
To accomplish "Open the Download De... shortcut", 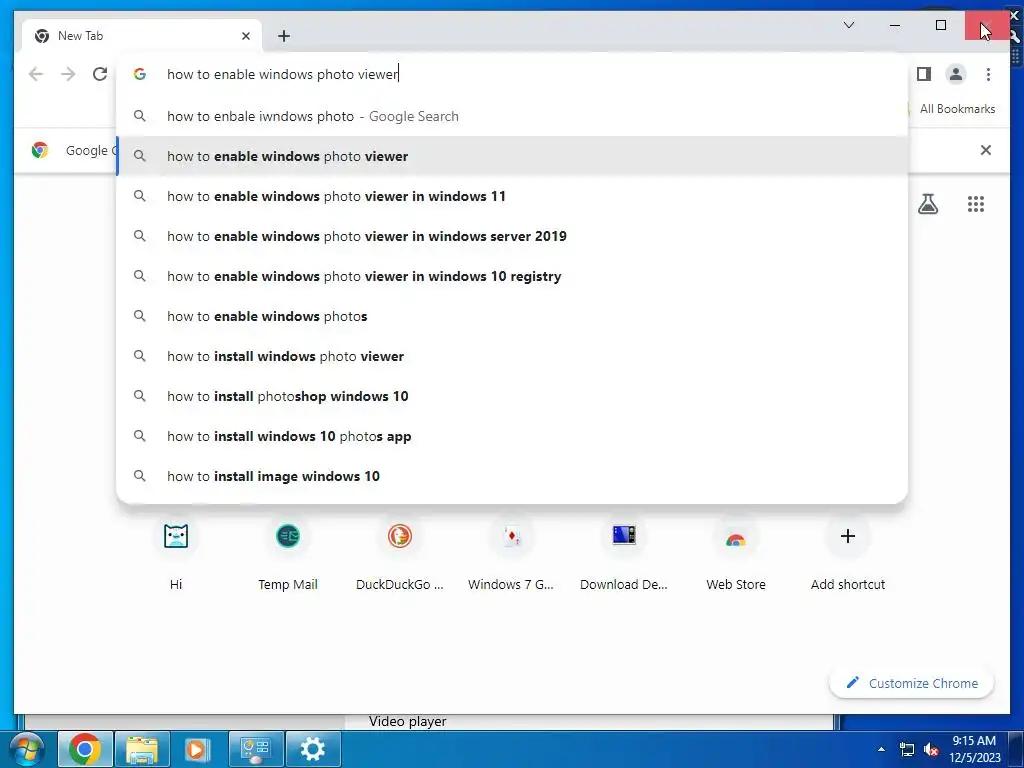I will pyautogui.click(x=624, y=554).
